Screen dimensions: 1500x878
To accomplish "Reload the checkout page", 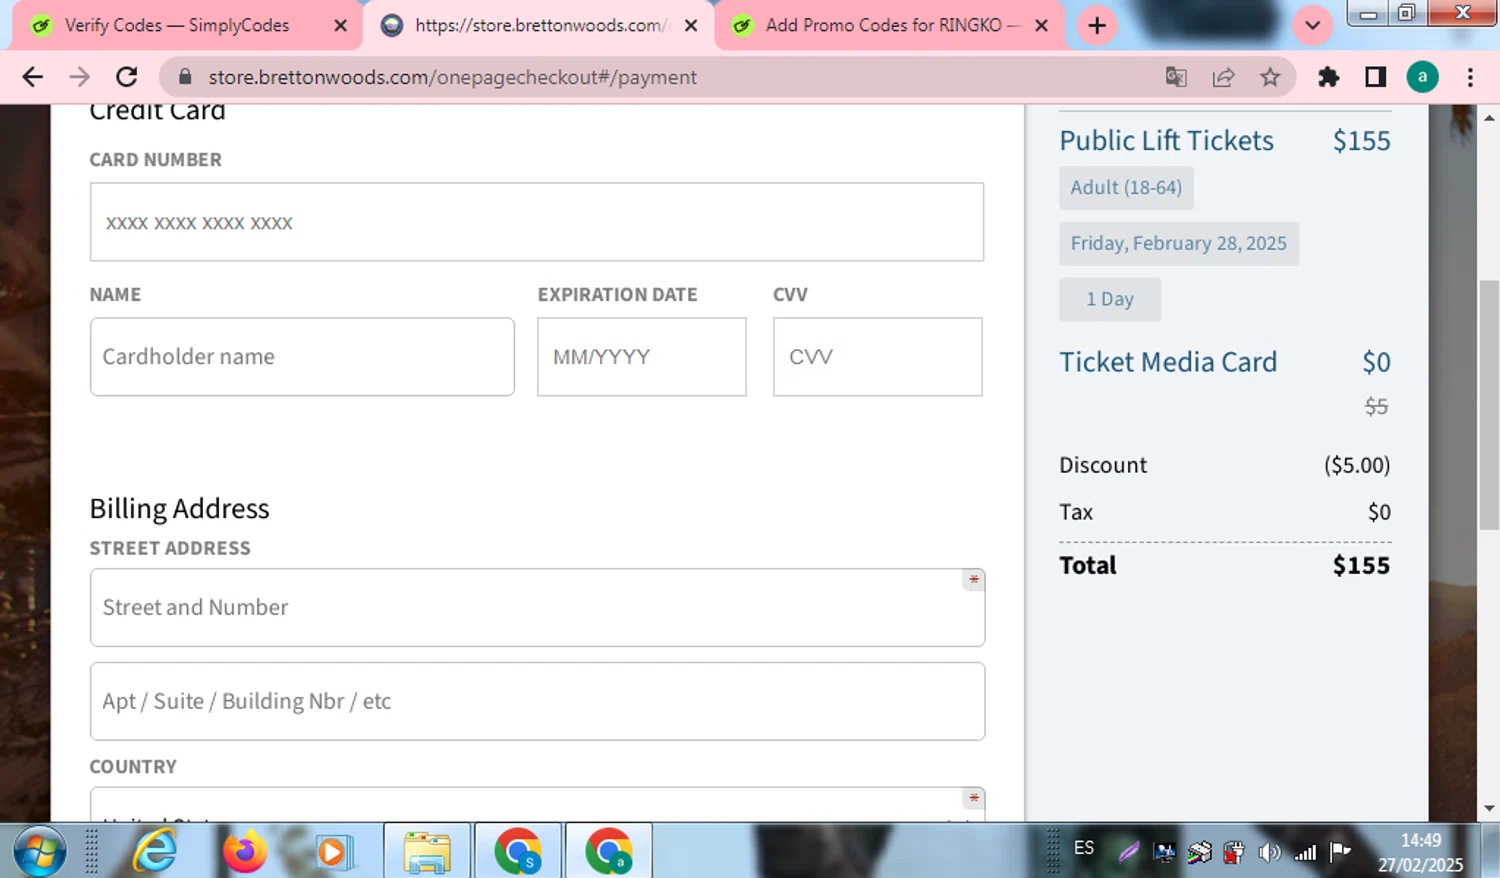I will [127, 77].
